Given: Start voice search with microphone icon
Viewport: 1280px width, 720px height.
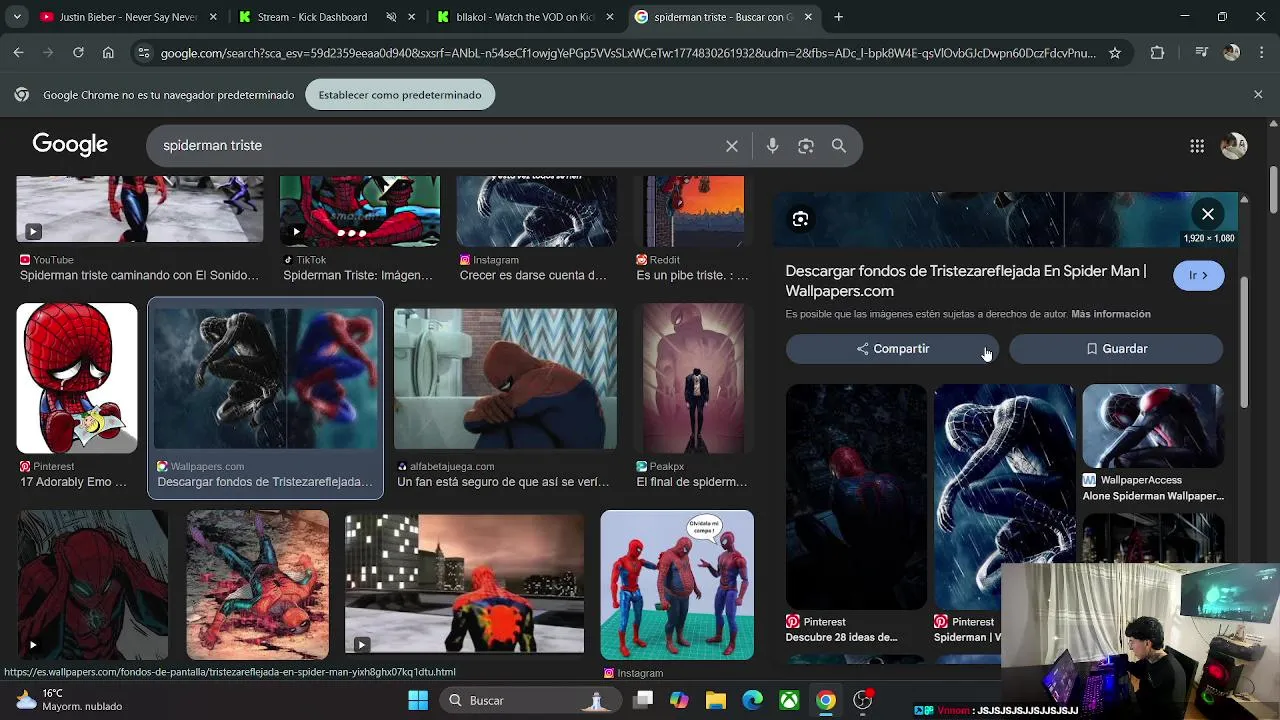Looking at the screenshot, I should [x=772, y=146].
